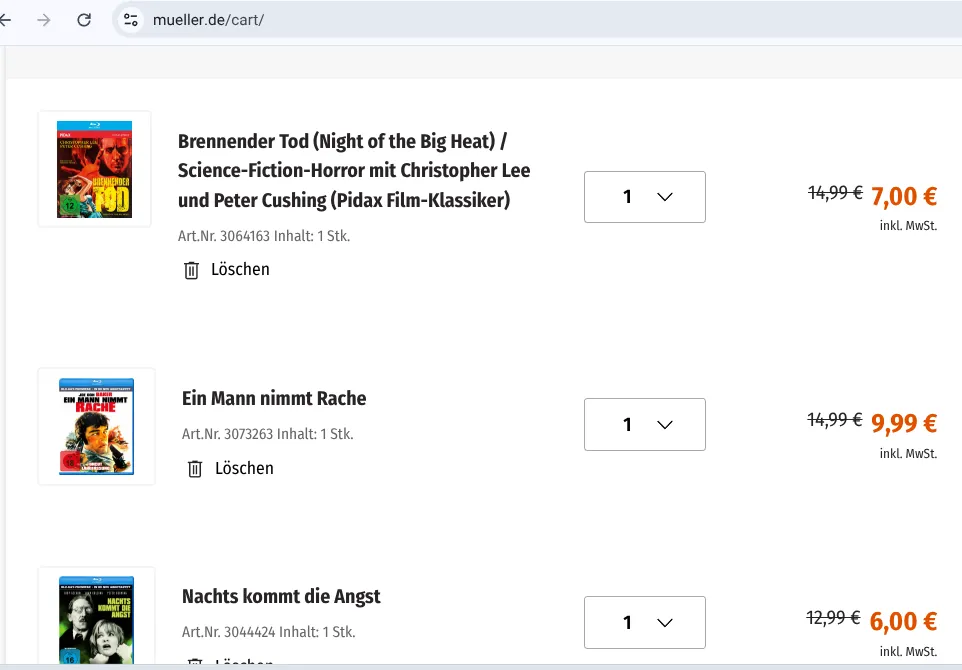Open quantity dropdown for Brennender Tod

pos(645,197)
